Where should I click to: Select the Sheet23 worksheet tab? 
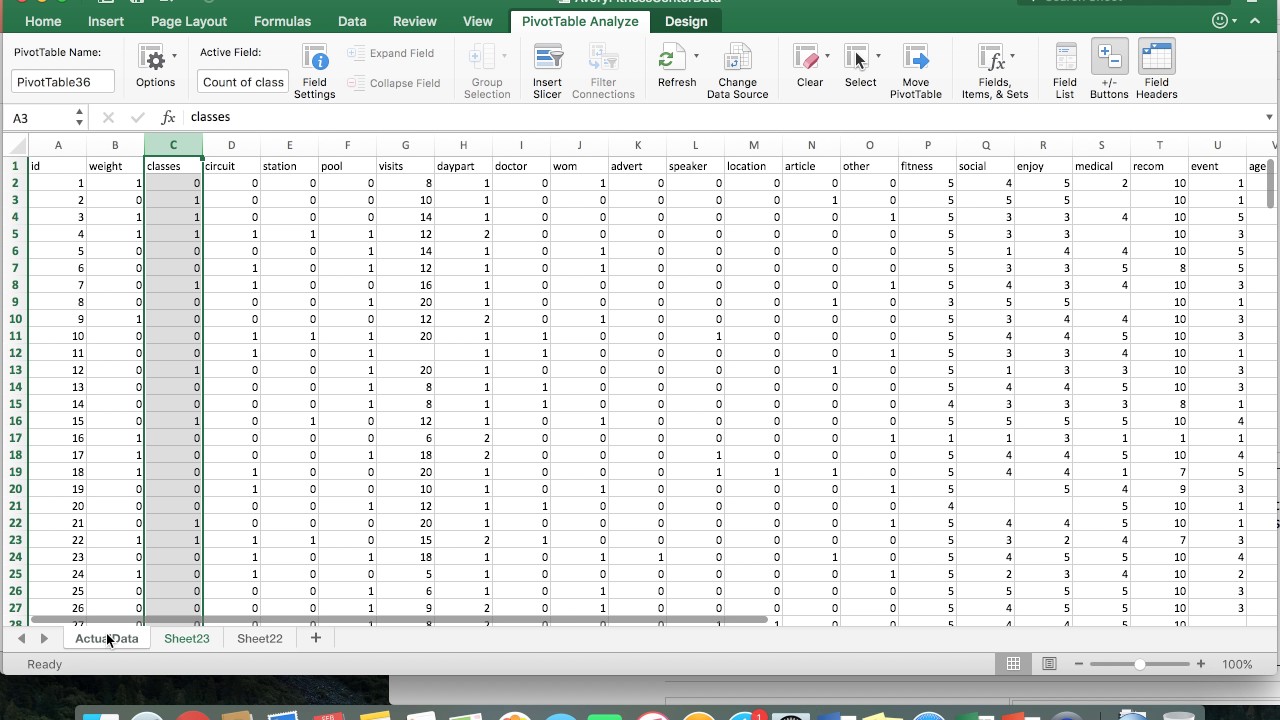[187, 638]
